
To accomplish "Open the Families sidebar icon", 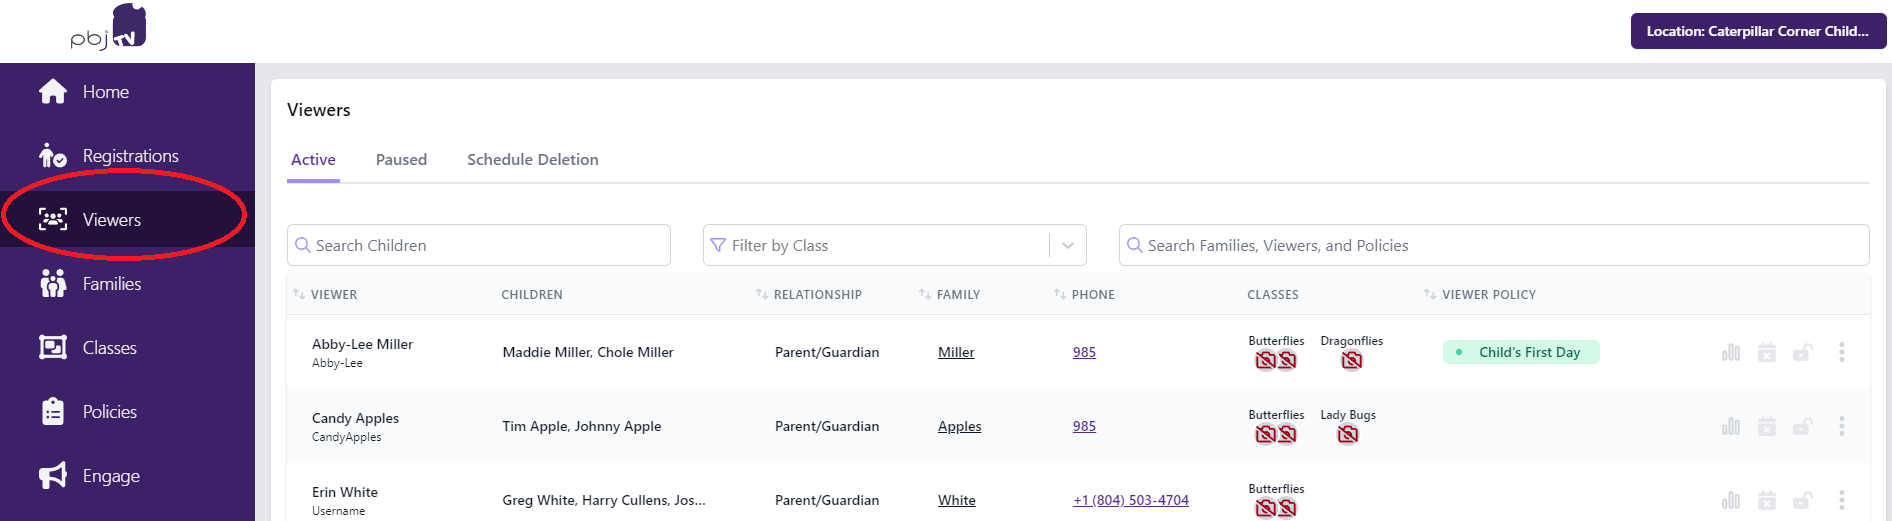I will tap(53, 284).
